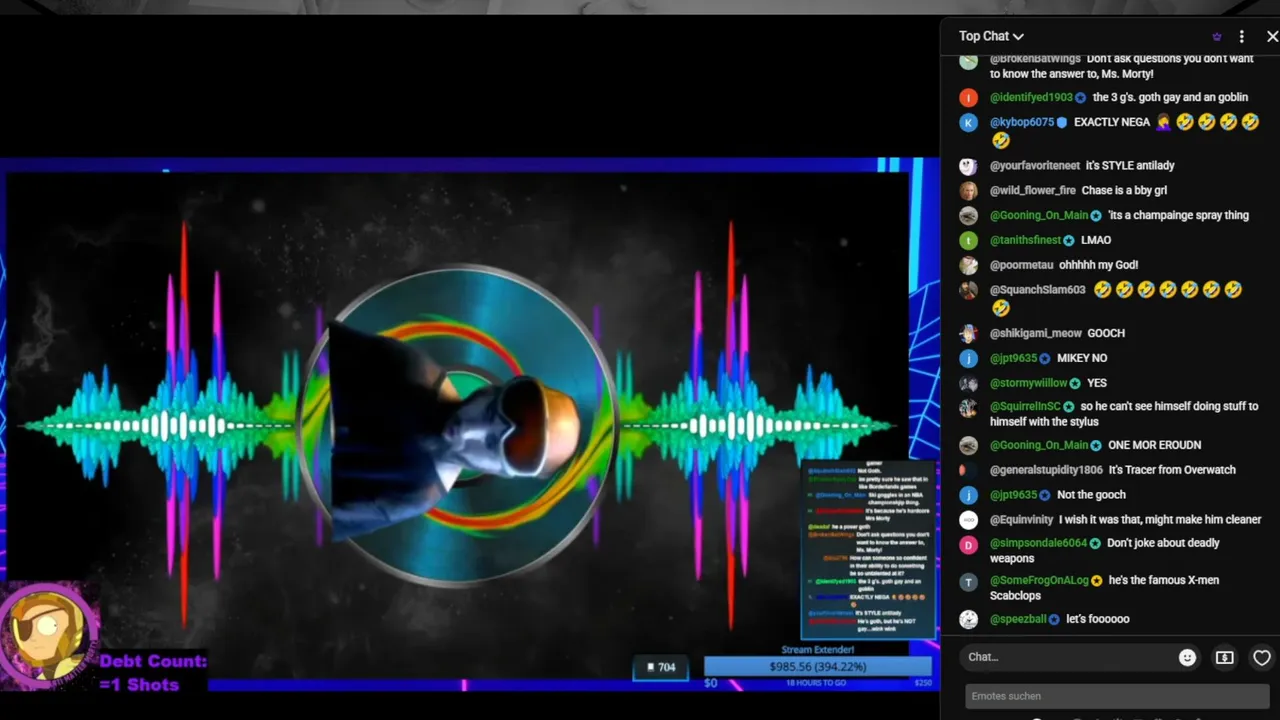Open SquirrelInSC's profile avatar
The image size is (1280, 720).
[x=968, y=408]
